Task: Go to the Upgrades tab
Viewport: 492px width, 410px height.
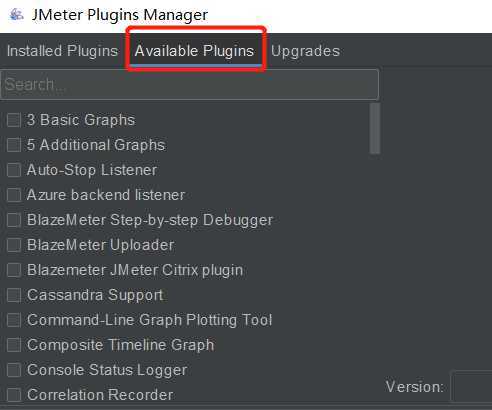Action: click(305, 51)
